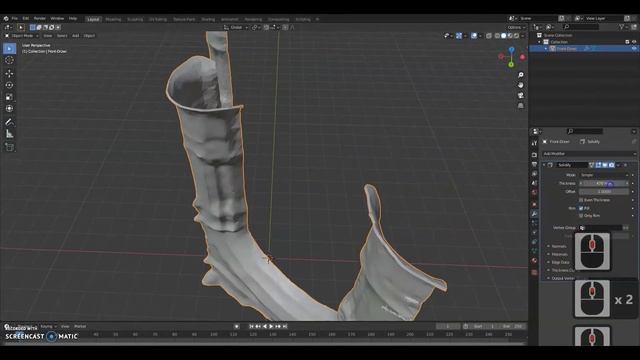Expand the Materials subpanel
The width and height of the screenshot is (640, 360).
(559, 254)
